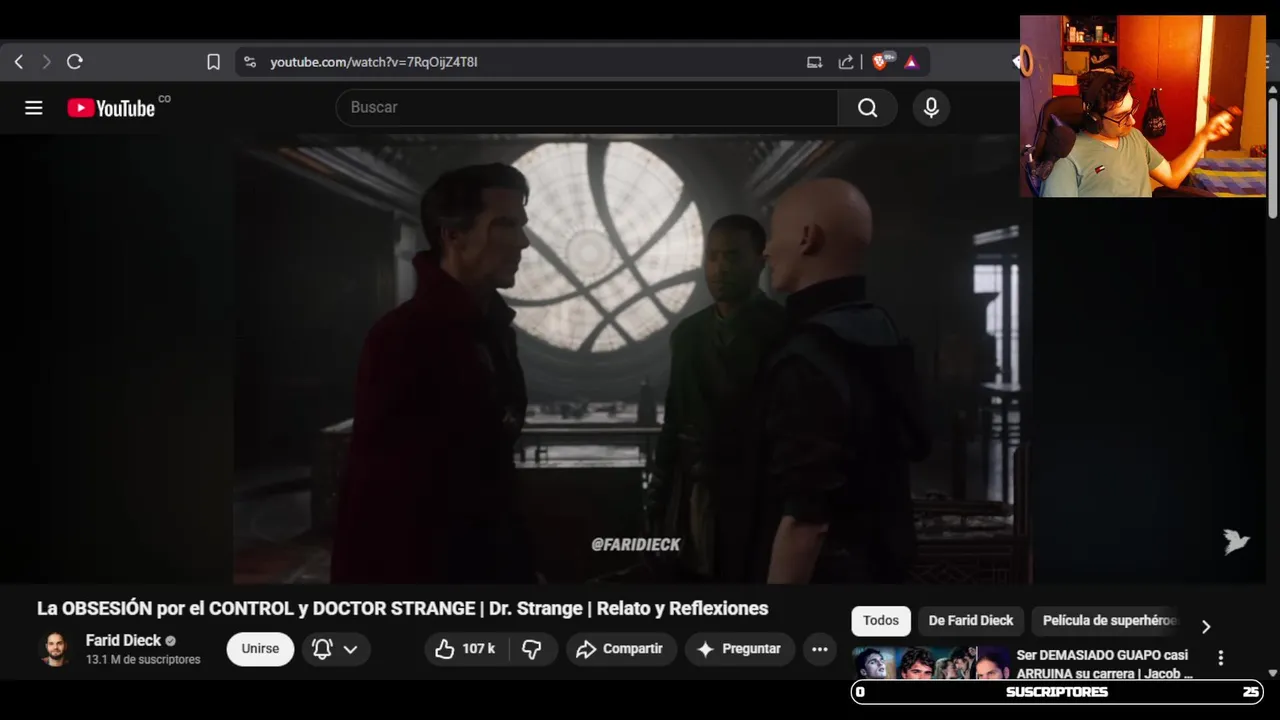Screen dimensions: 1280x720
Task: Show more chips with right chevron
Action: click(1206, 626)
